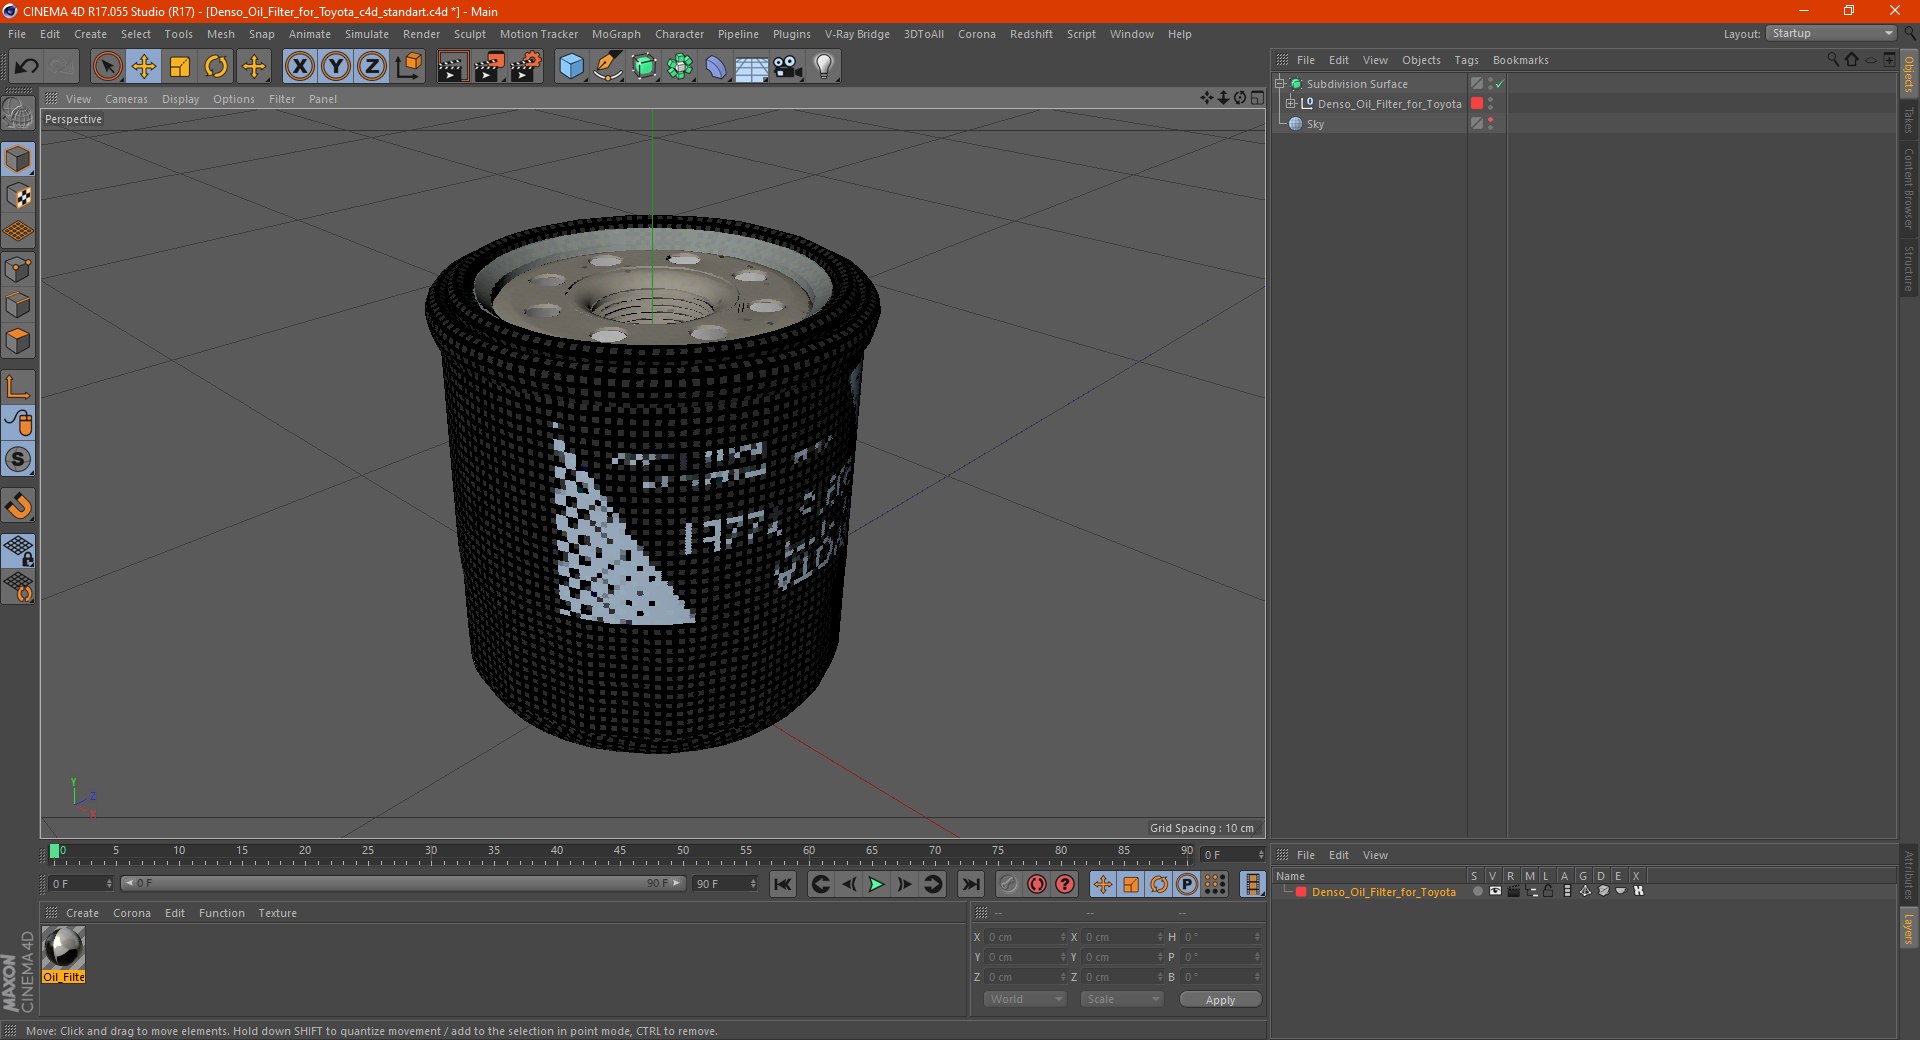
Task: Go to the end of animation
Action: tap(970, 884)
